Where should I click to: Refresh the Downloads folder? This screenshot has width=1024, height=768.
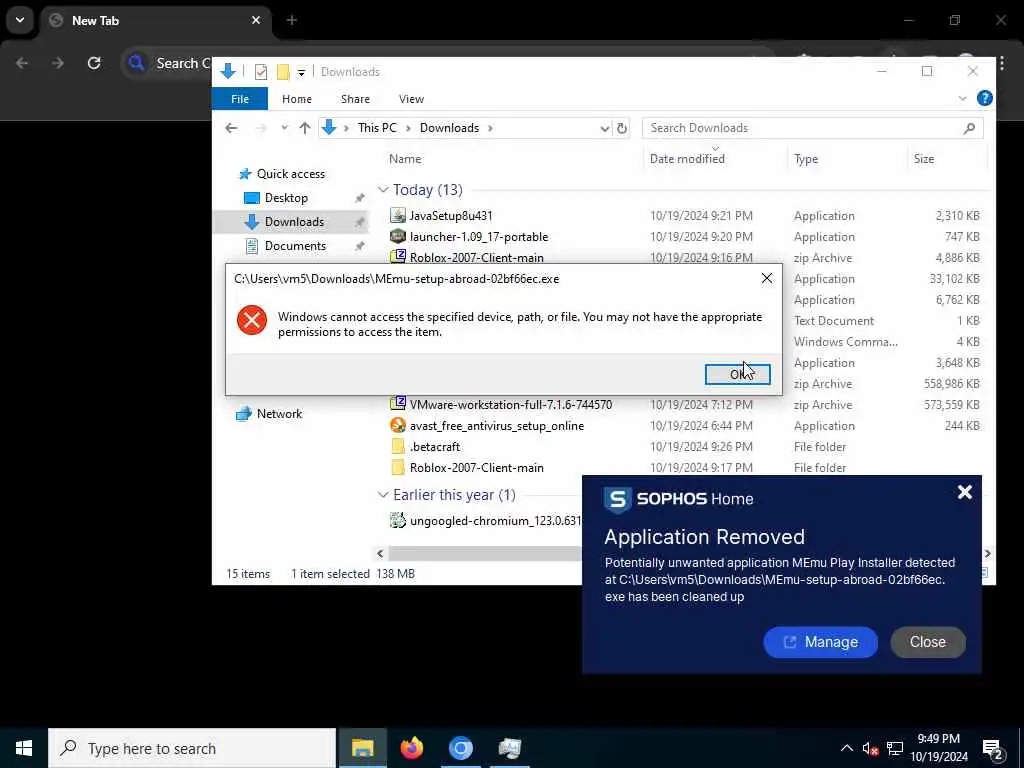click(622, 129)
